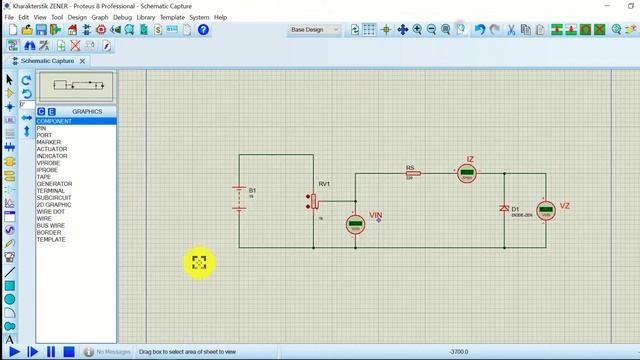This screenshot has width=640, height=360.
Task: Toggle the false origin crosshair icon
Action: coord(386,29)
